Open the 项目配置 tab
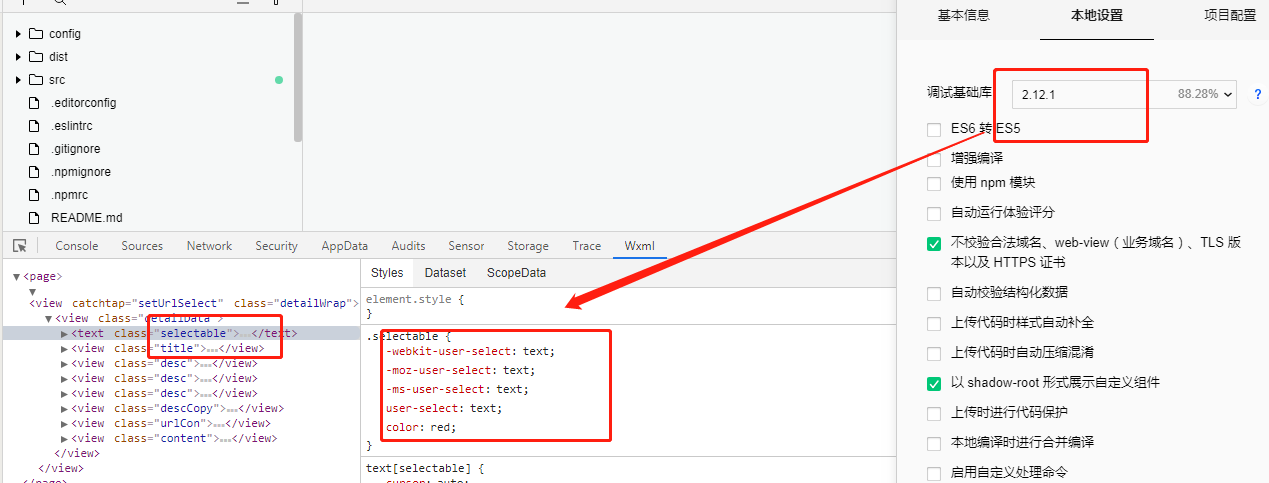The width and height of the screenshot is (1269, 483). [1230, 15]
